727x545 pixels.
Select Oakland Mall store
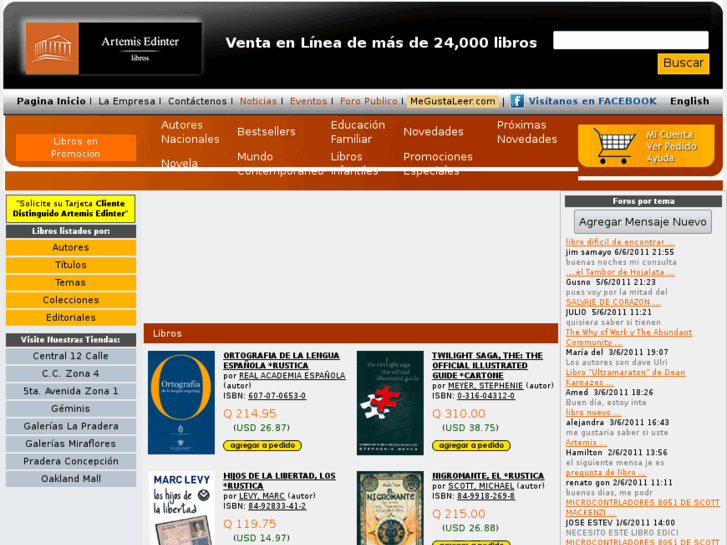[x=70, y=479]
